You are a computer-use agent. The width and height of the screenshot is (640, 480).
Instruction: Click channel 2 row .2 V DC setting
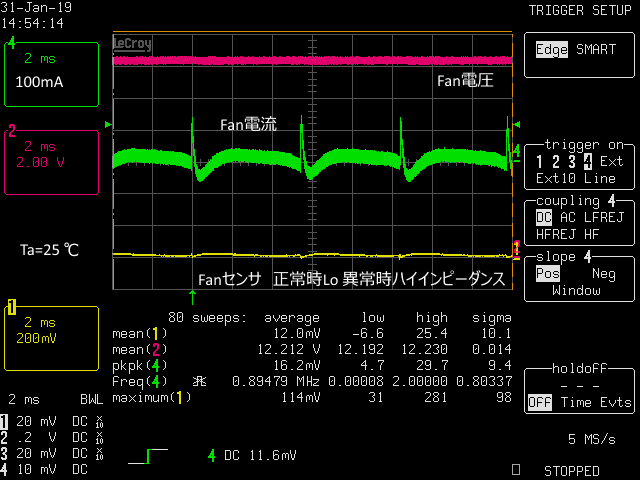pyautogui.click(x=52, y=437)
